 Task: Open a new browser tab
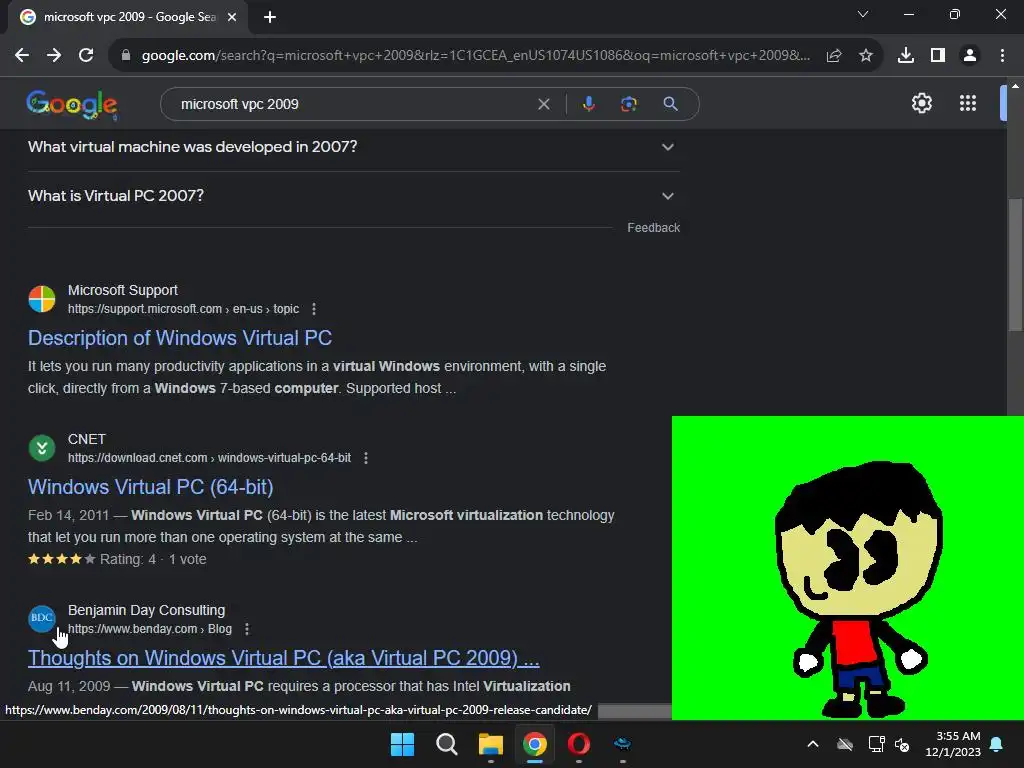coord(270,18)
